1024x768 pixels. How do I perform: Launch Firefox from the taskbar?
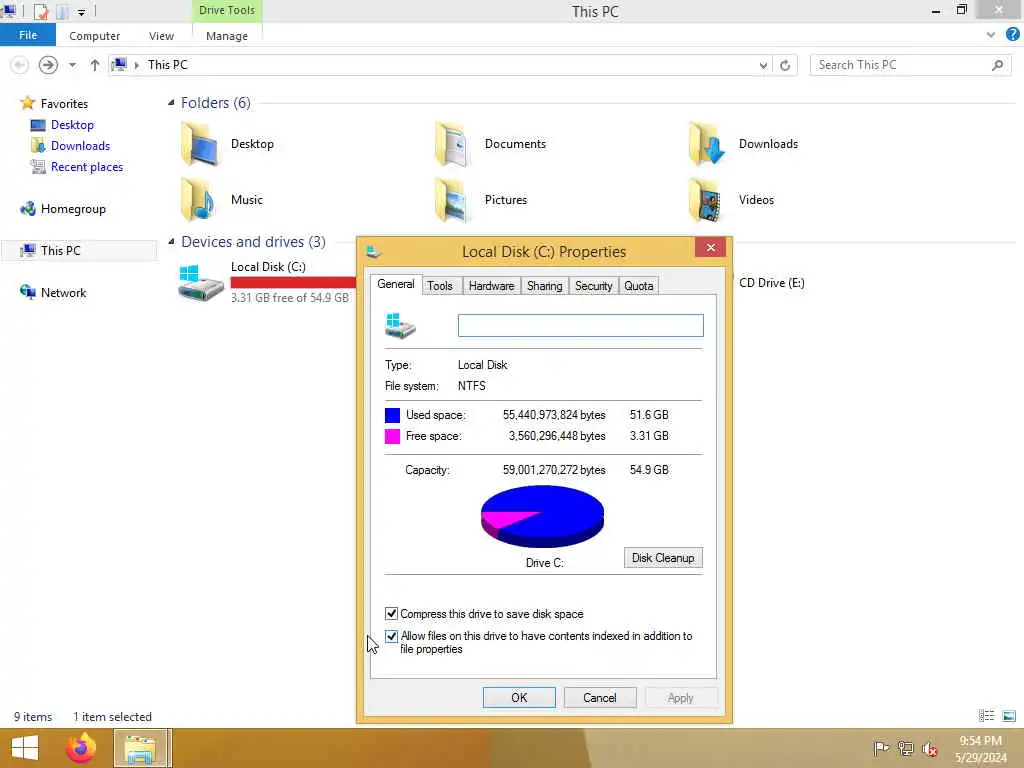tap(81, 748)
